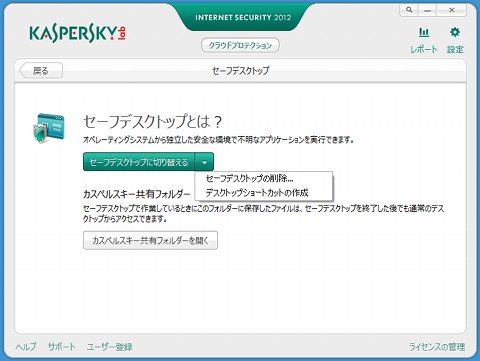Go back with the 戻る button

pyautogui.click(x=41, y=71)
